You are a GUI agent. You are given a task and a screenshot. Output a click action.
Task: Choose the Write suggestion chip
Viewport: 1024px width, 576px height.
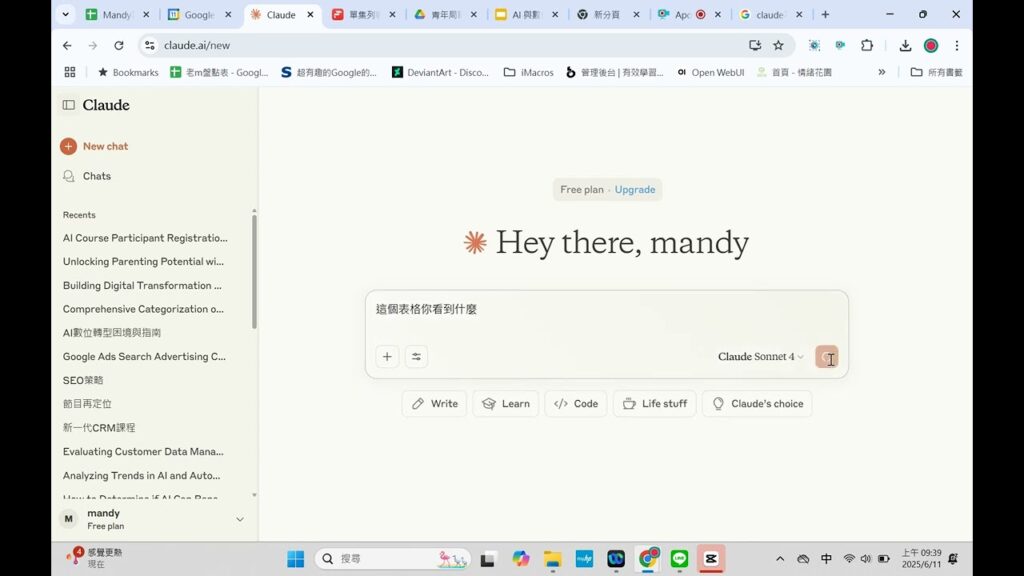(x=434, y=404)
